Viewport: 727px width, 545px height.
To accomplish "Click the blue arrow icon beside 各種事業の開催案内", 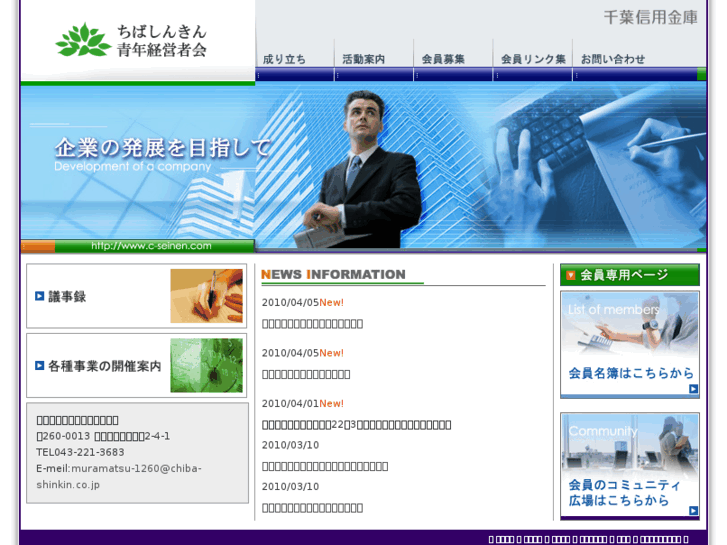I will [39, 365].
